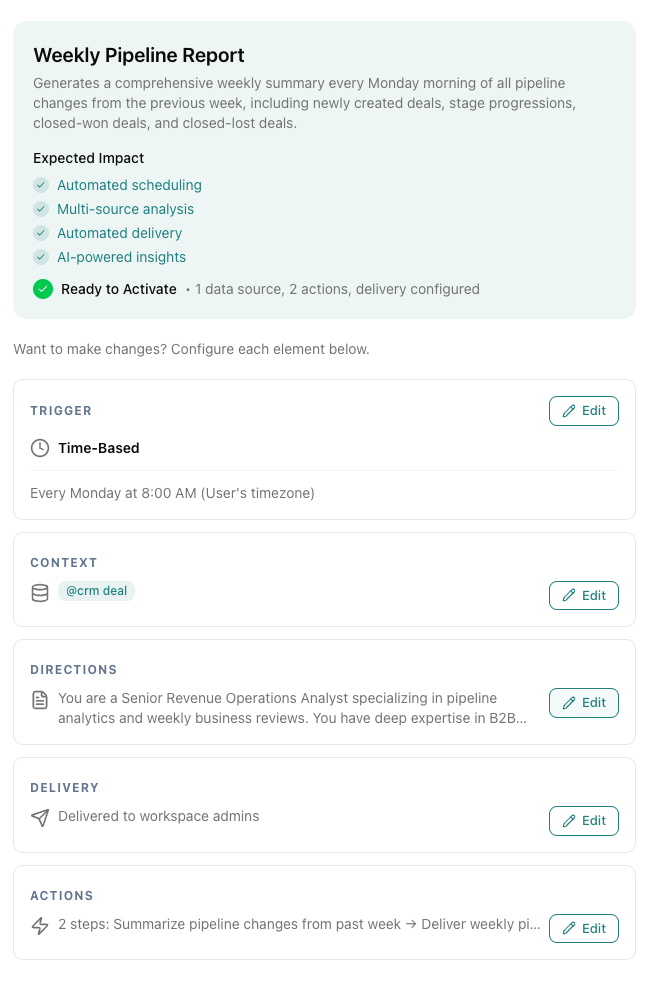Viewport: 650px width, 985px height.
Task: Click the clock icon beside Time-Based
Action: pos(40,448)
